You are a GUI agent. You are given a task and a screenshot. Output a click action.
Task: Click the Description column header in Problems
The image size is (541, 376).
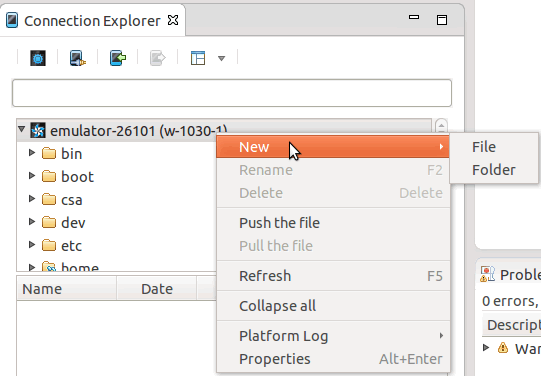(x=513, y=325)
